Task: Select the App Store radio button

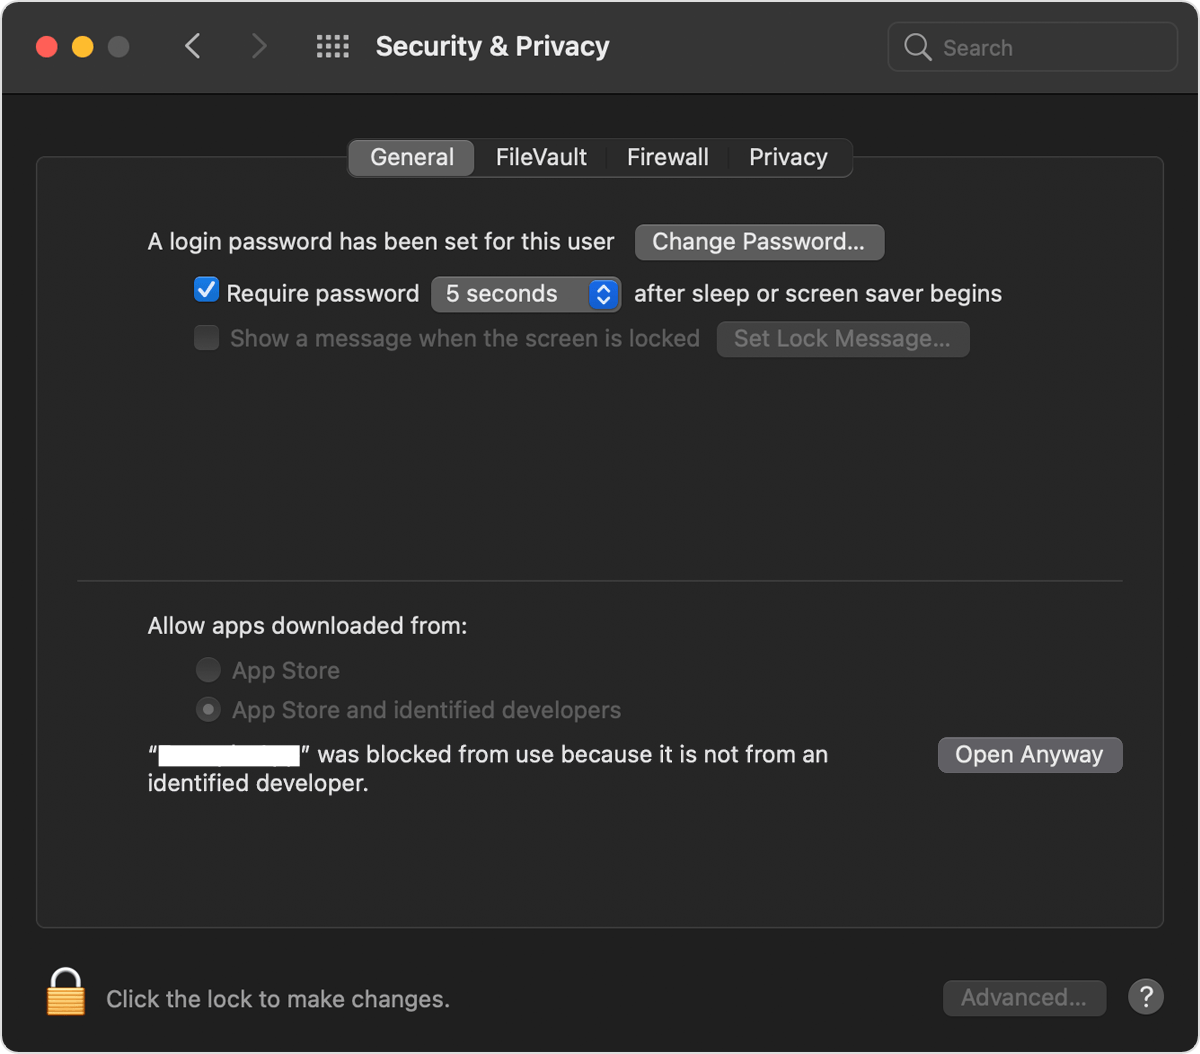Action: [207, 670]
